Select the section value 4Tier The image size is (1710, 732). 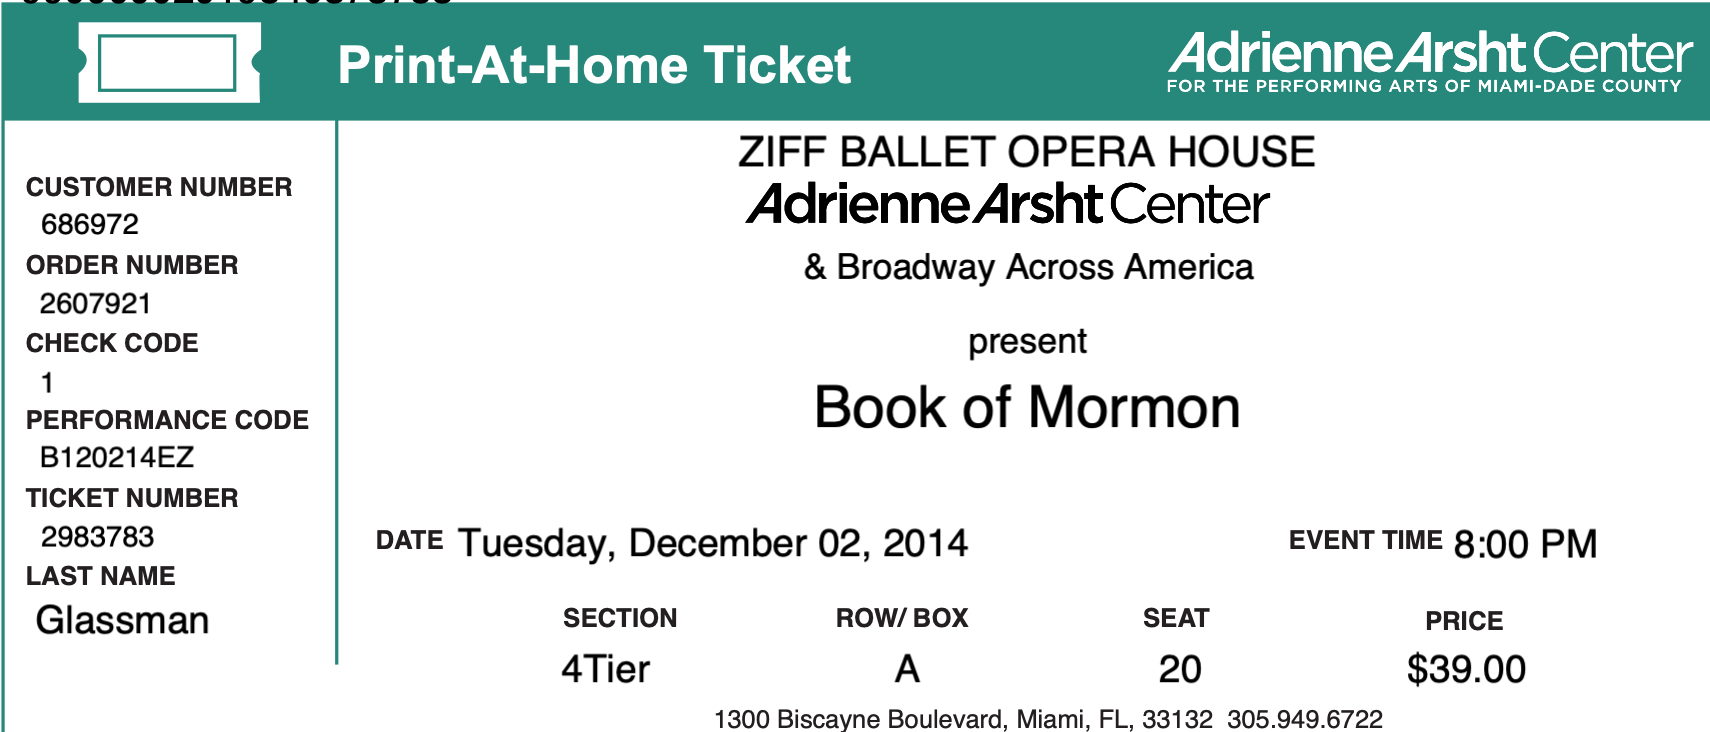pos(605,669)
